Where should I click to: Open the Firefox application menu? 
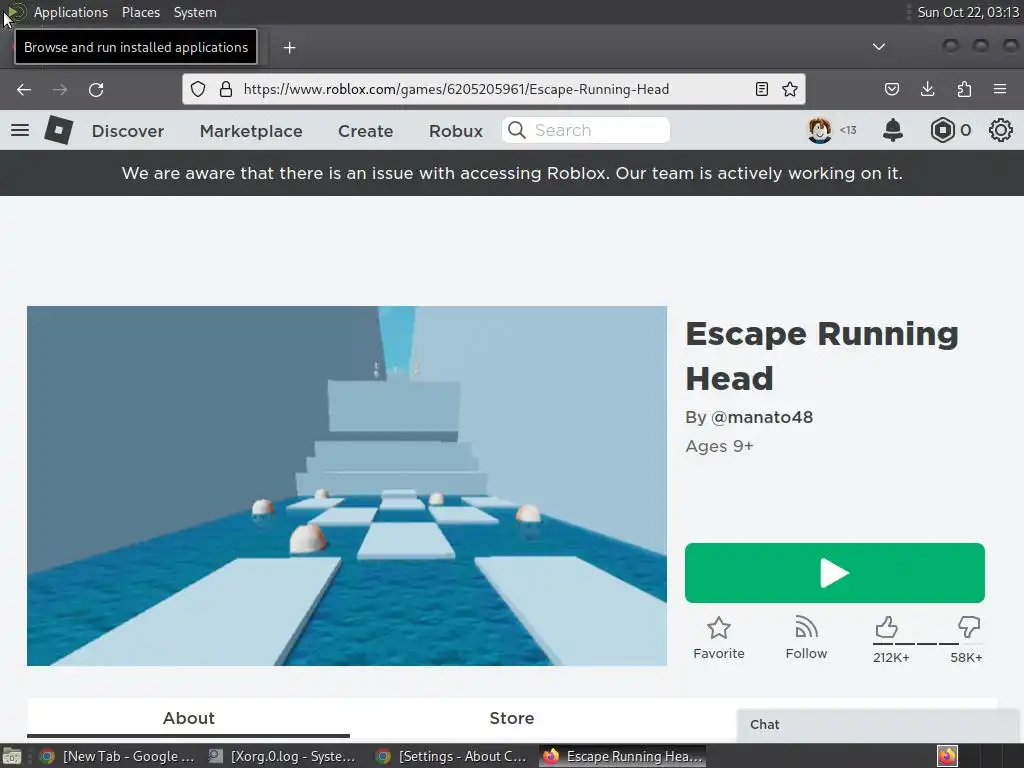click(x=1000, y=89)
